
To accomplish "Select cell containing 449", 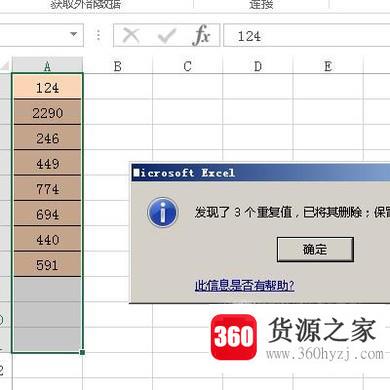I will click(x=47, y=163).
